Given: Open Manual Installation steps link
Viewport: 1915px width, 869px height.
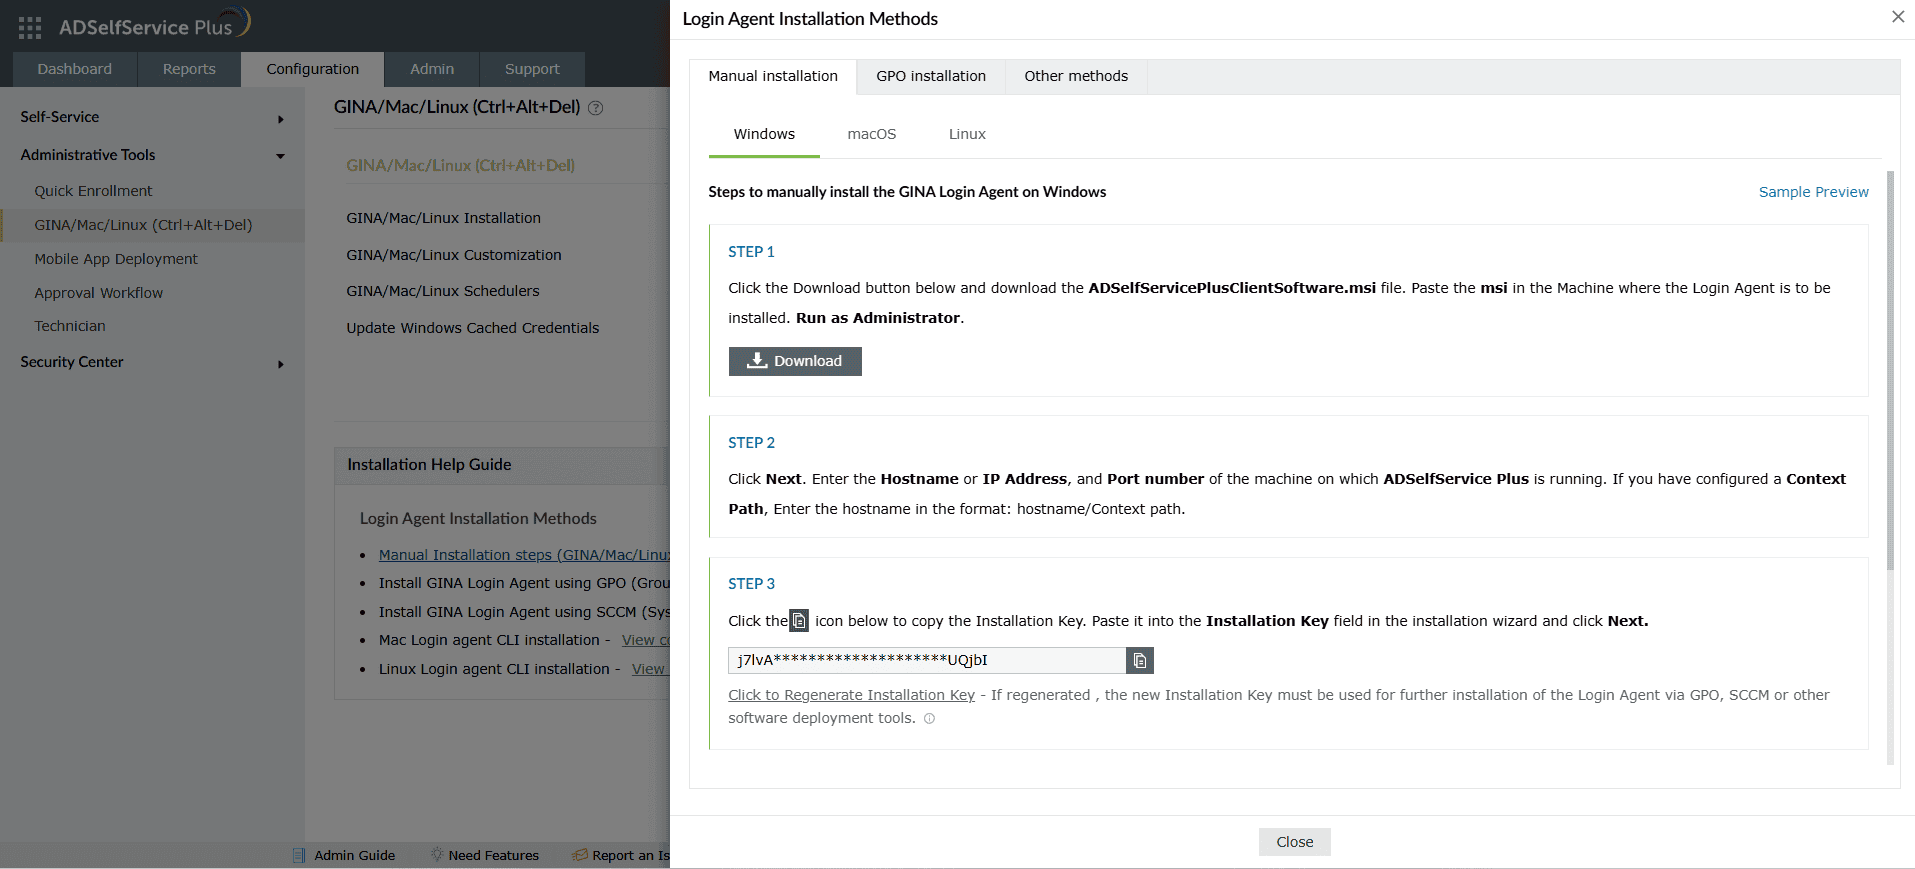Looking at the screenshot, I should coord(524,555).
